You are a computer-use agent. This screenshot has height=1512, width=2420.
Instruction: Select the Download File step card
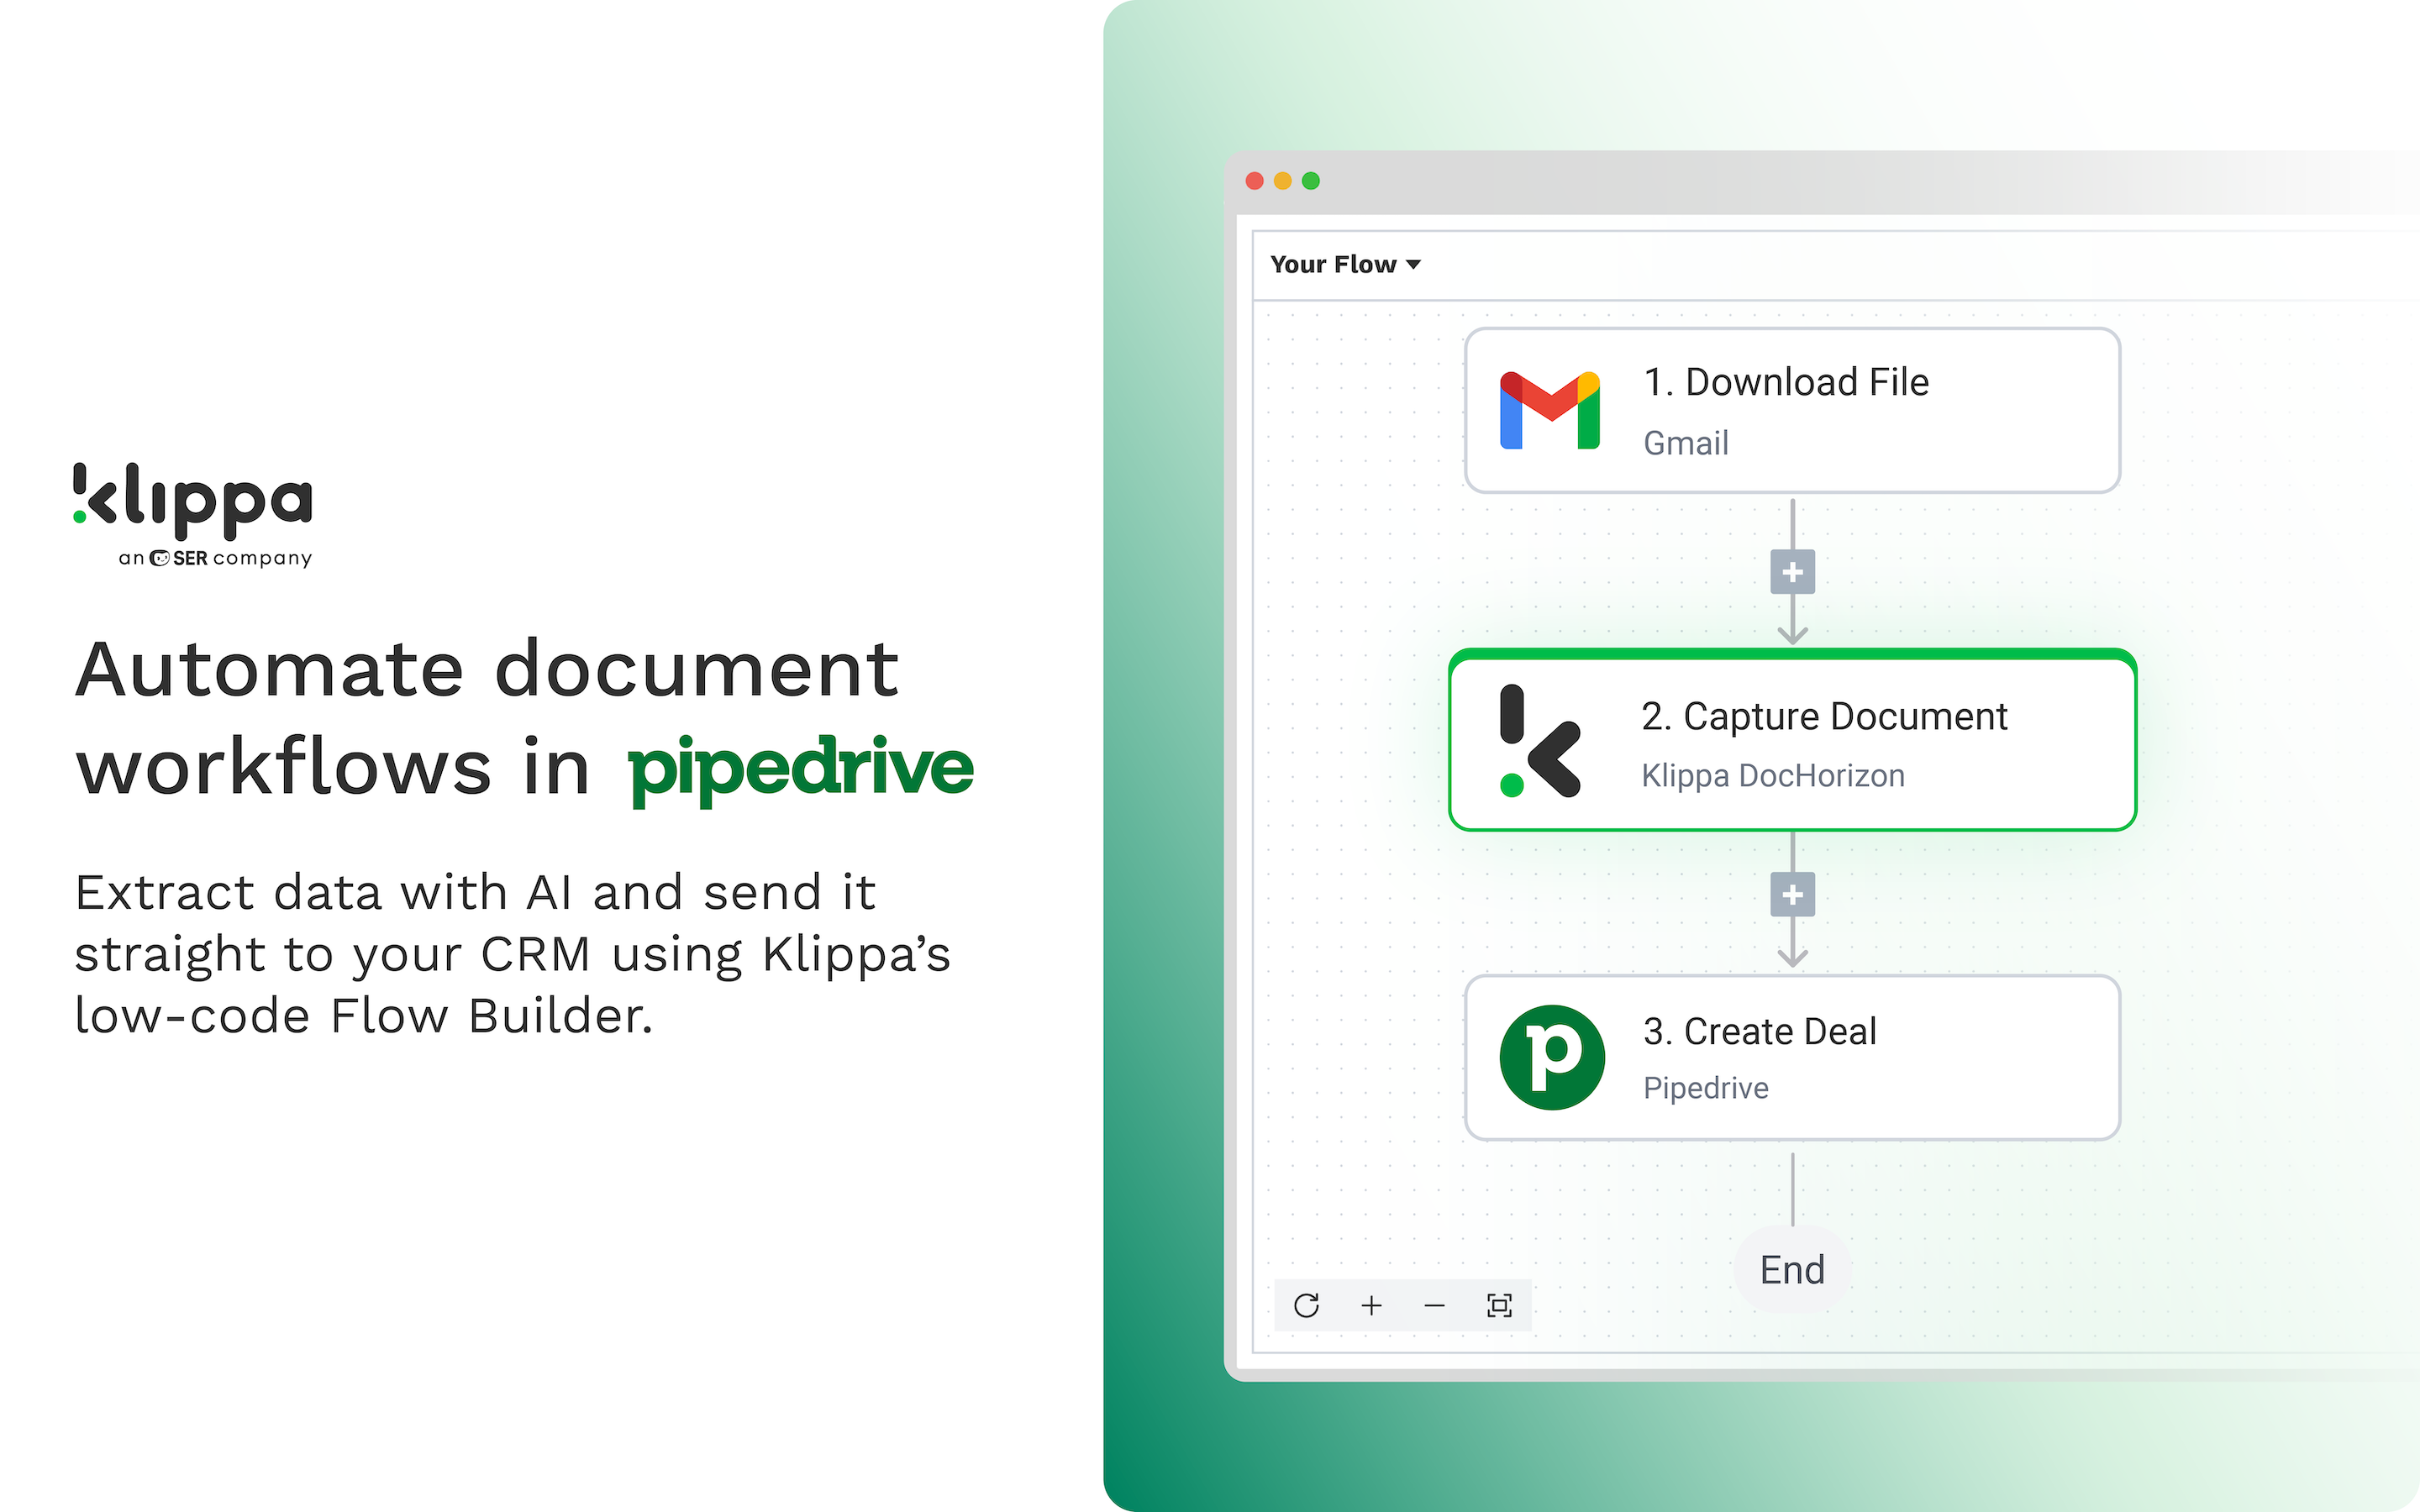tap(1792, 410)
